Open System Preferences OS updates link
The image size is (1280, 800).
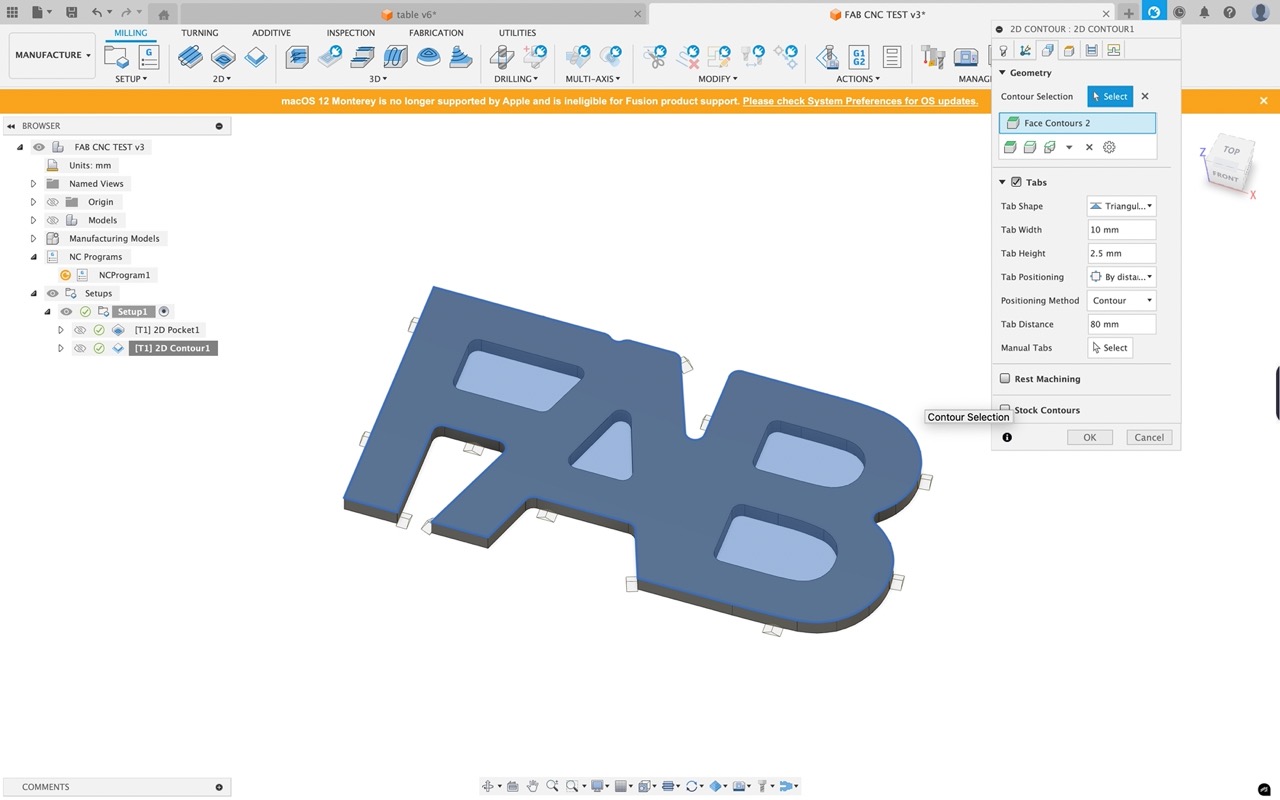(860, 101)
